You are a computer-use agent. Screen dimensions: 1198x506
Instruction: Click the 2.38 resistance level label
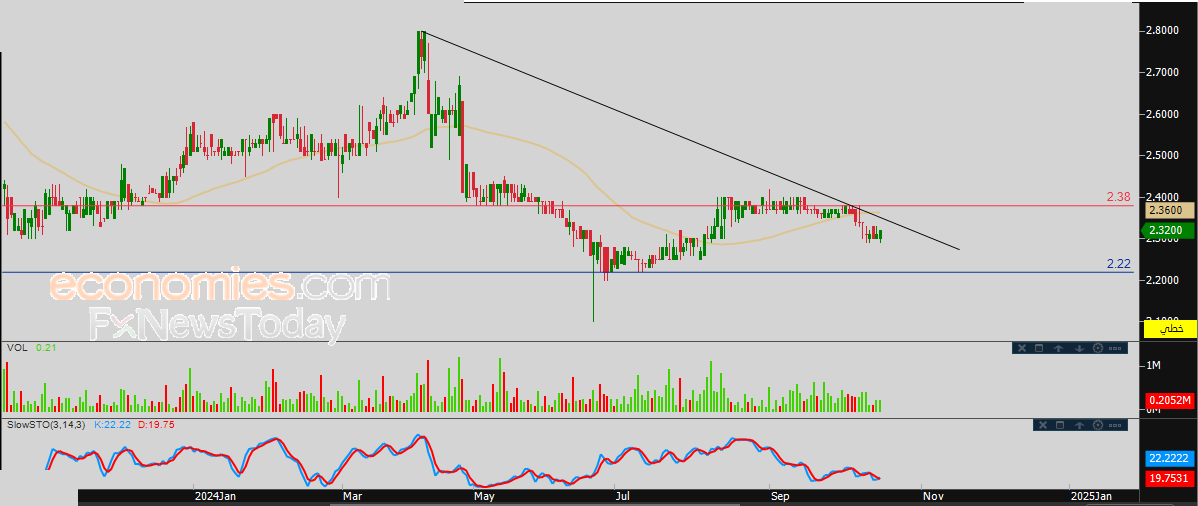[x=1119, y=197]
